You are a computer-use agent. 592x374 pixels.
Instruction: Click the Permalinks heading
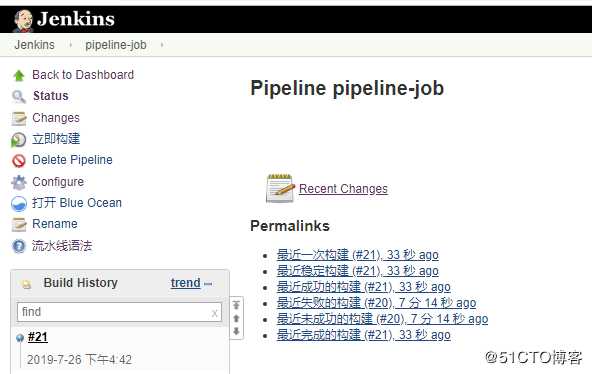[290, 226]
